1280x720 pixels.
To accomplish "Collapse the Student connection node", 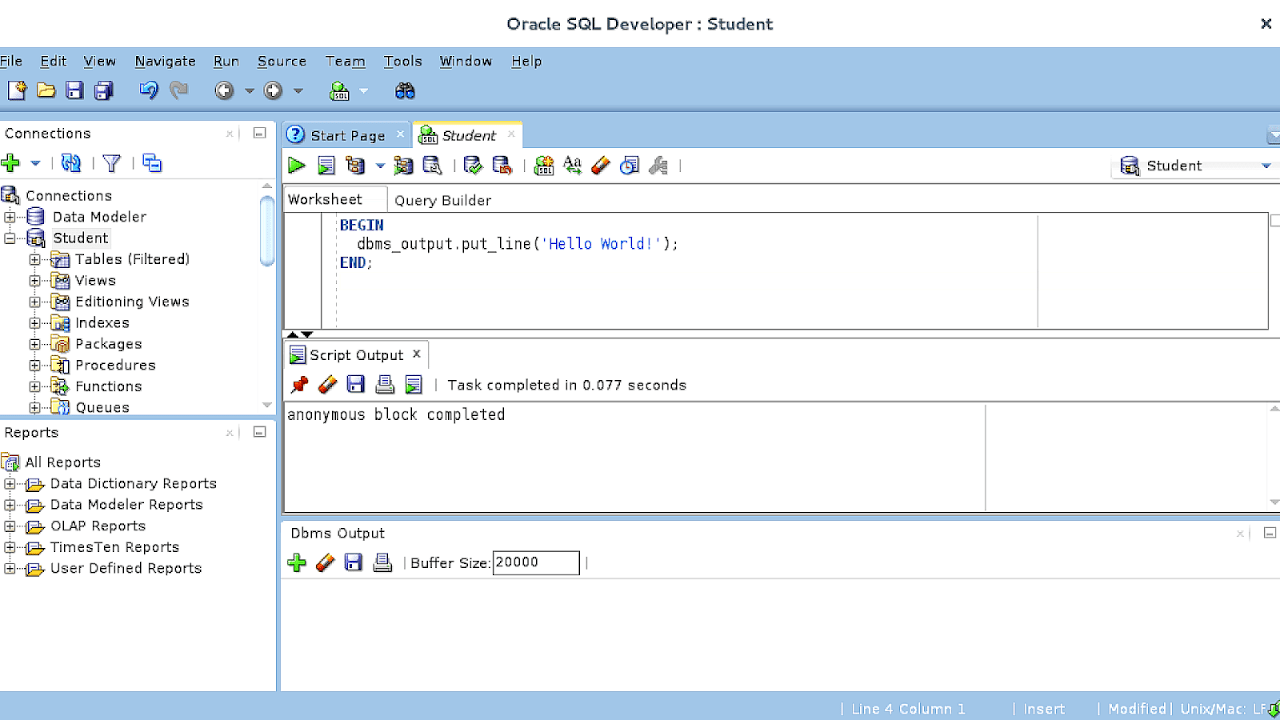I will (x=10, y=238).
